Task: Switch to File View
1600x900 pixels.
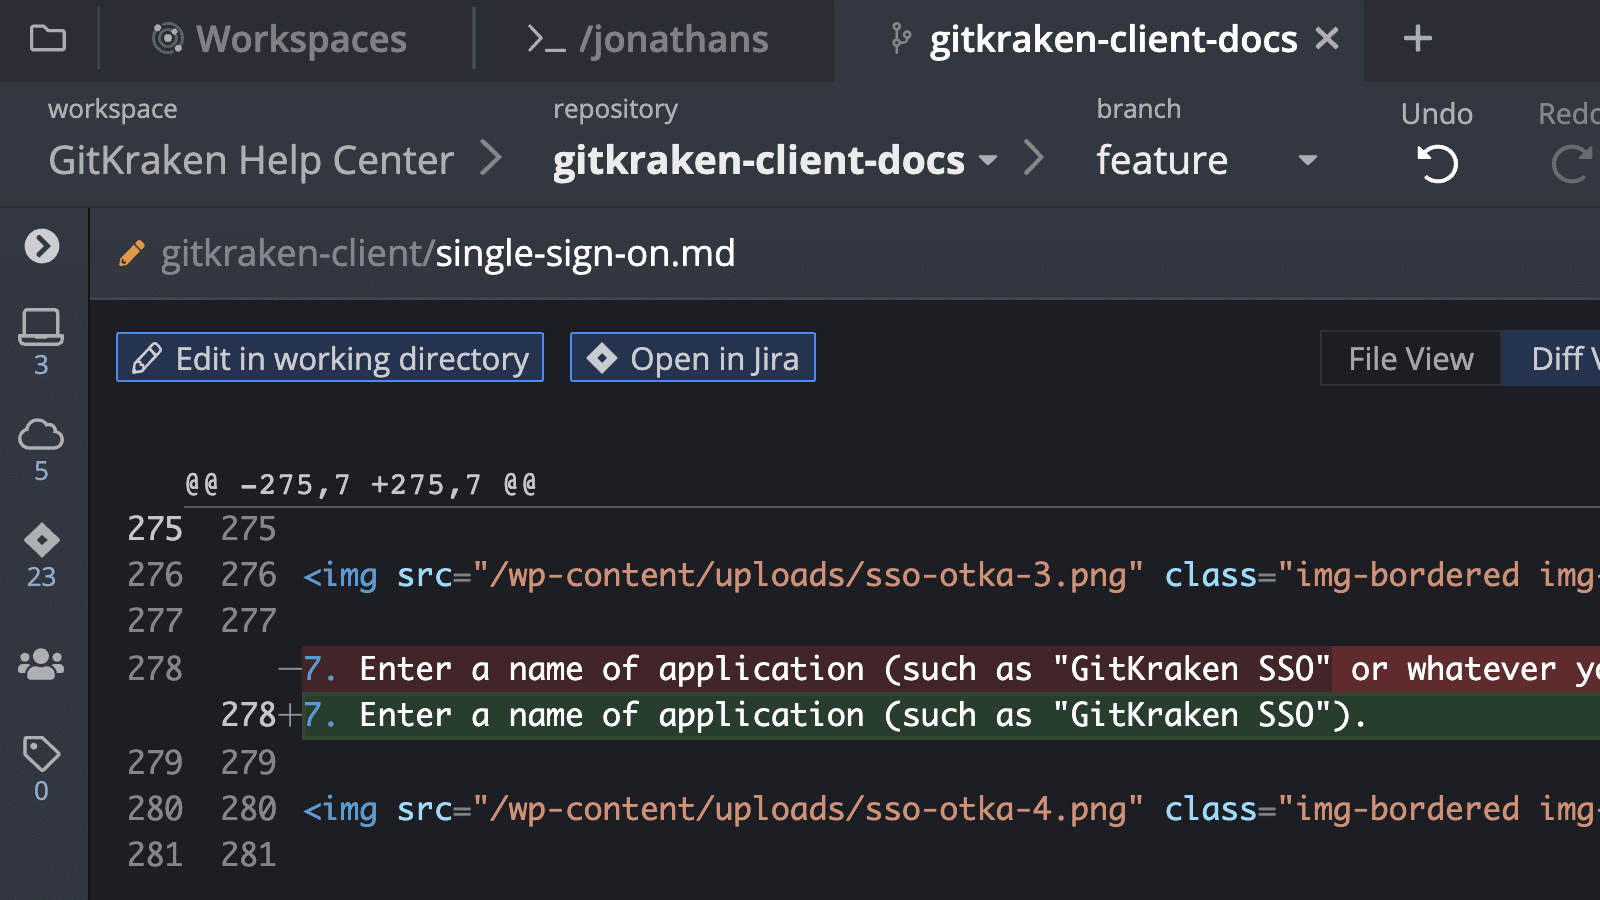Action: (1410, 358)
